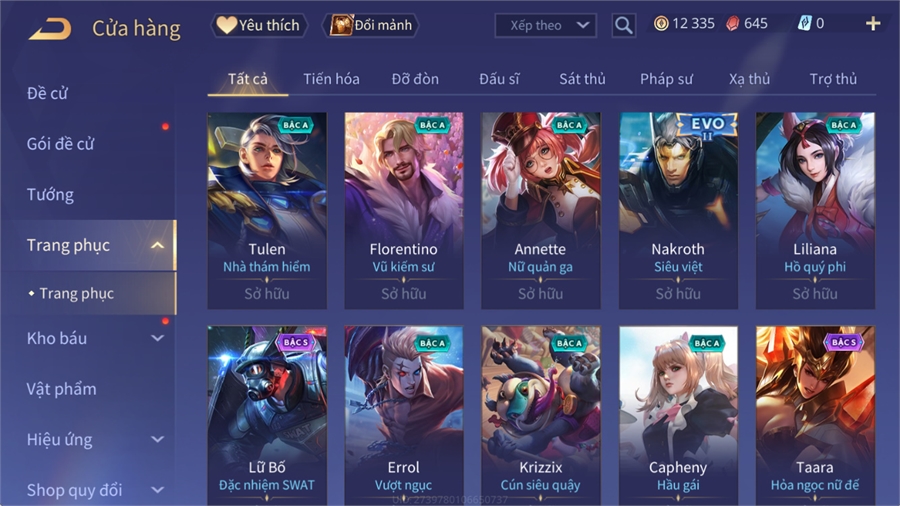
Task: Open the Taara Hỏa ngọc nữ đế skin
Action: click(815, 415)
